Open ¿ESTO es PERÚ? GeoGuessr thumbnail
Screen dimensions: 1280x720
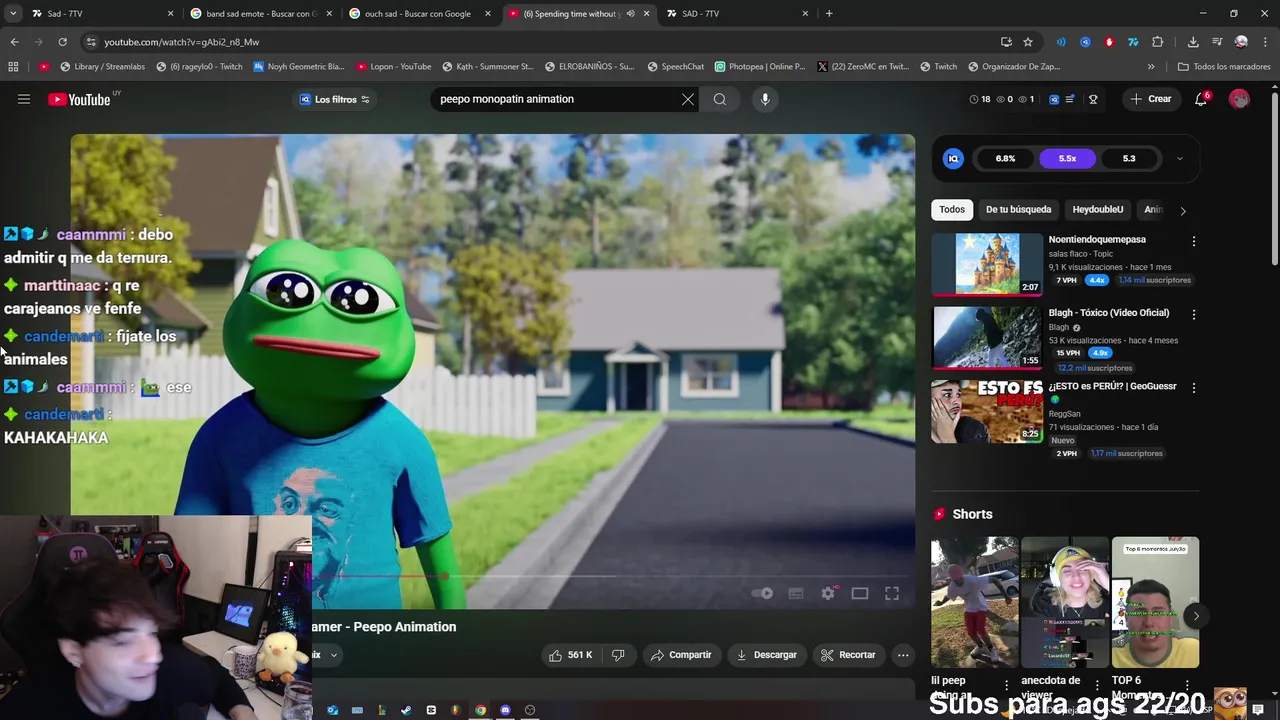987,411
